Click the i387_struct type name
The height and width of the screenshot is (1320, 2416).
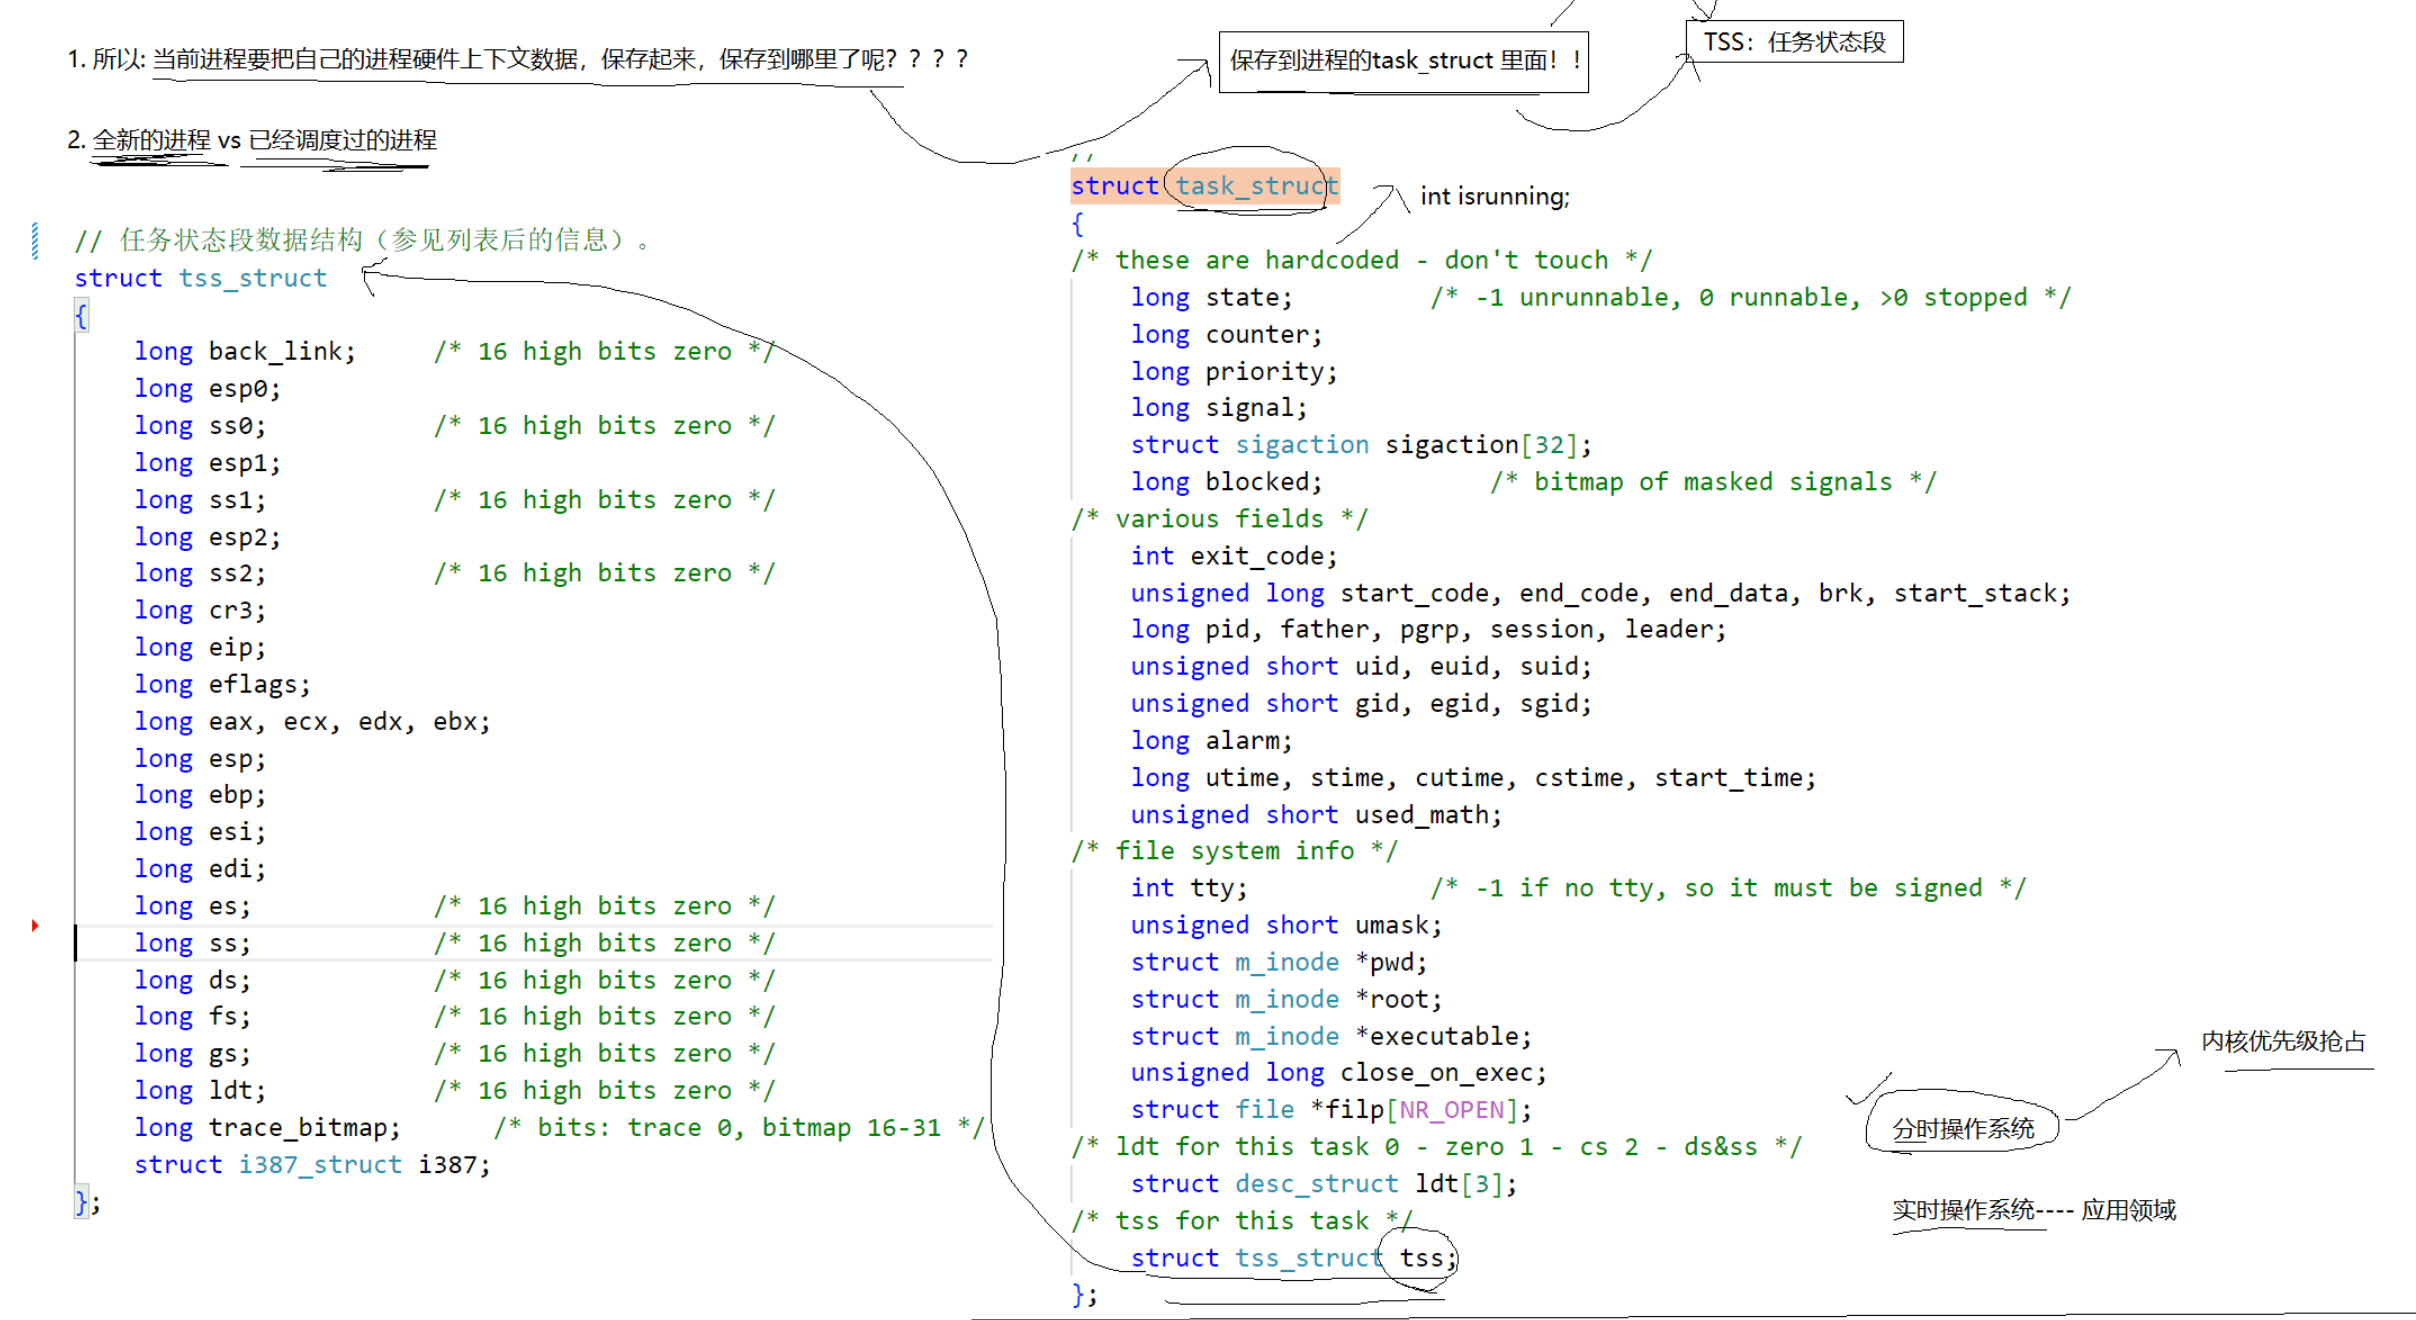pos(319,1165)
